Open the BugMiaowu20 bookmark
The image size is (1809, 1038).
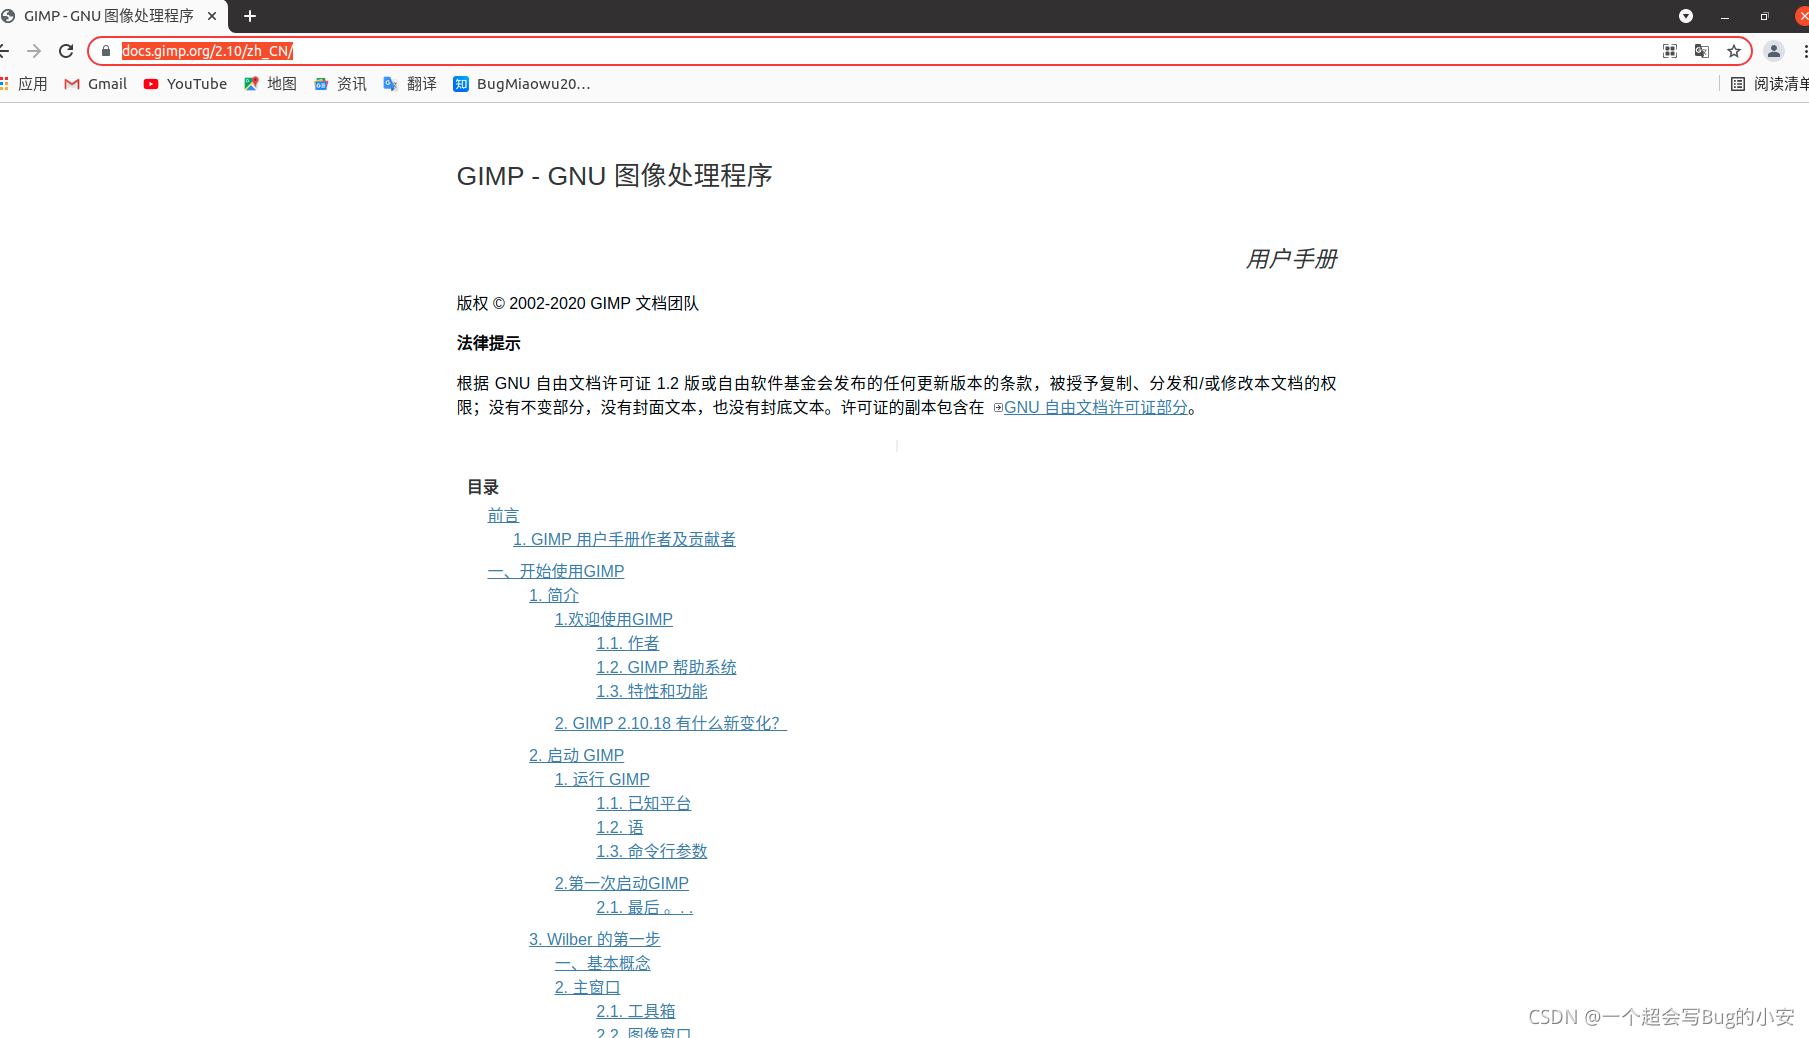[522, 84]
